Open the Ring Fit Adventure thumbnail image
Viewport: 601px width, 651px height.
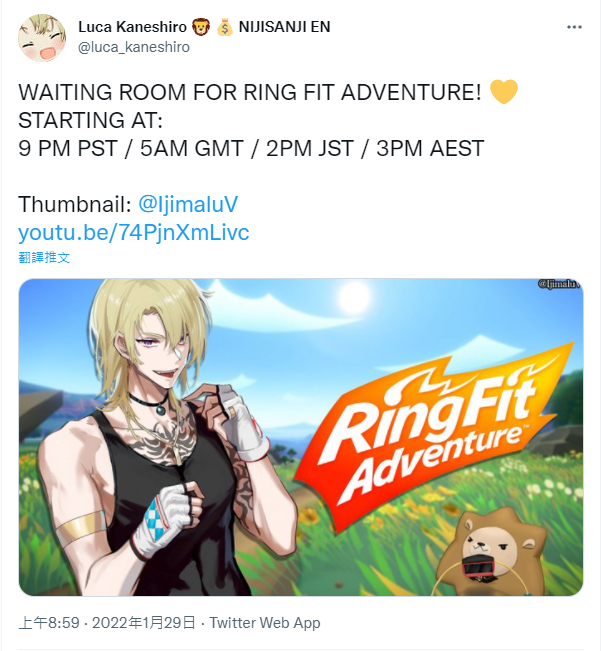point(301,437)
